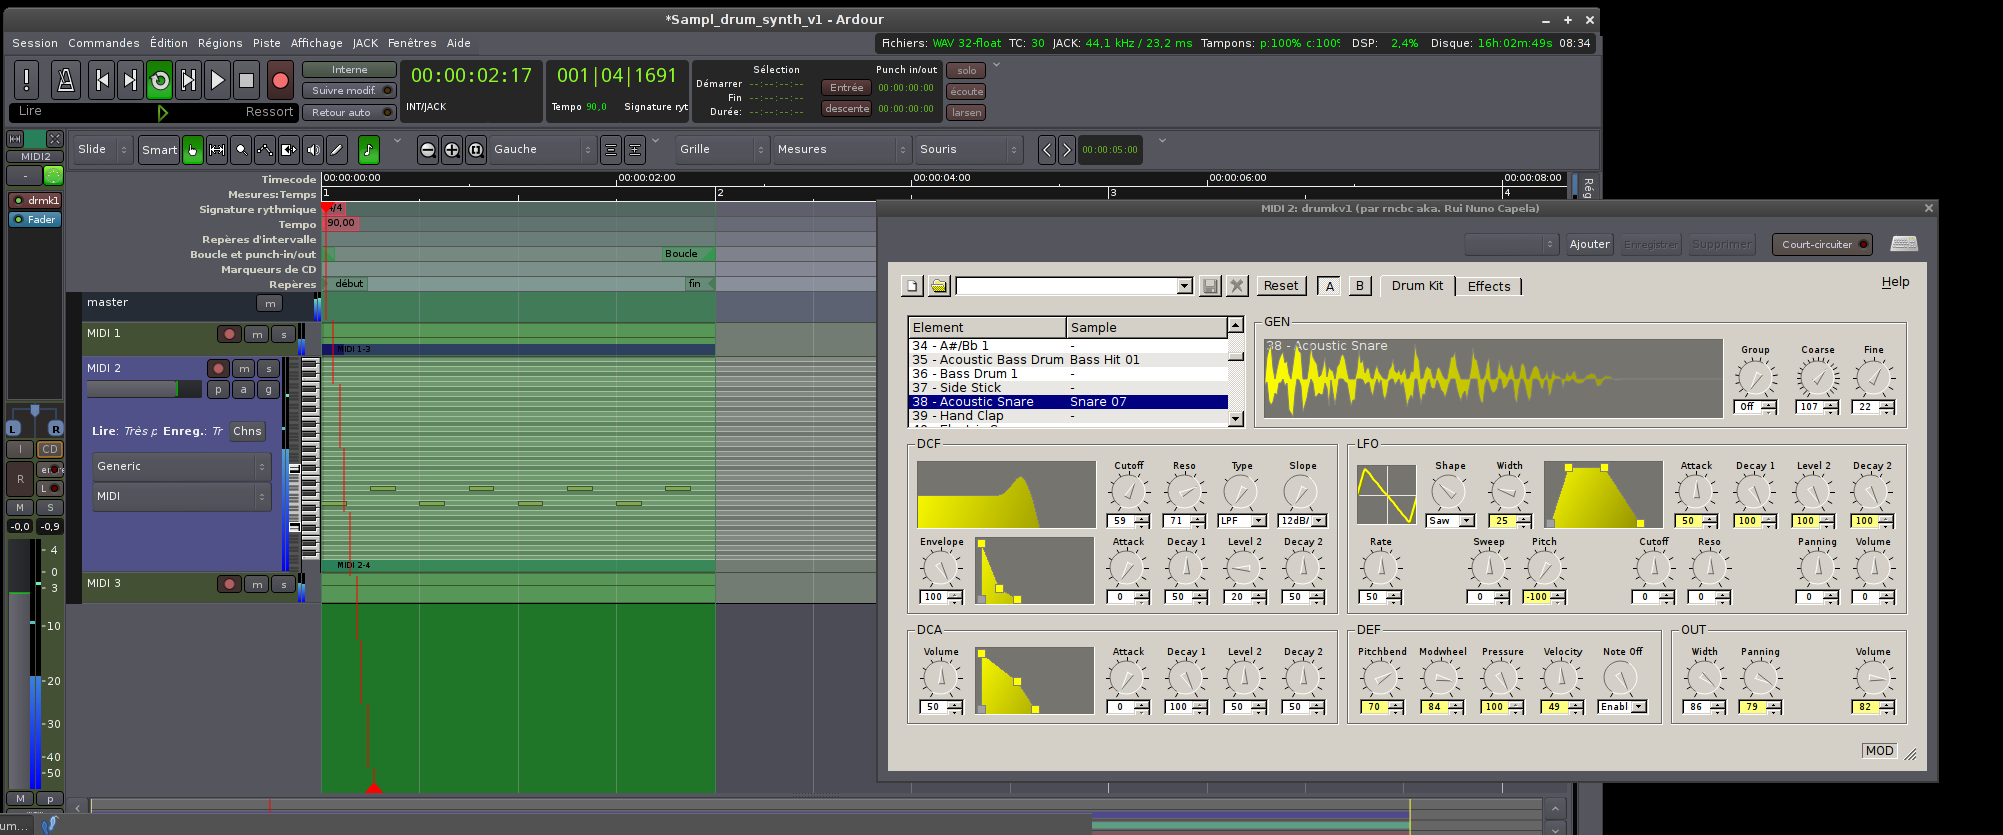Image resolution: width=2003 pixels, height=835 pixels.
Task: Create new preset with blank page icon
Action: (912, 286)
